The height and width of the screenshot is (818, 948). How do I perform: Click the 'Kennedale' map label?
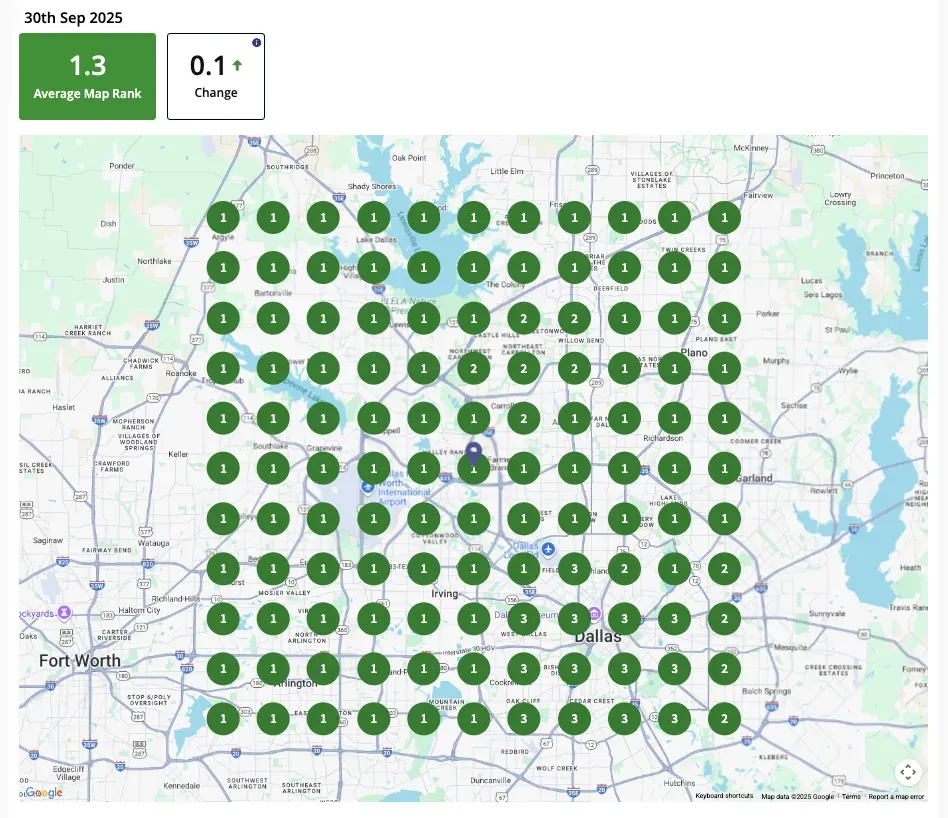click(181, 786)
